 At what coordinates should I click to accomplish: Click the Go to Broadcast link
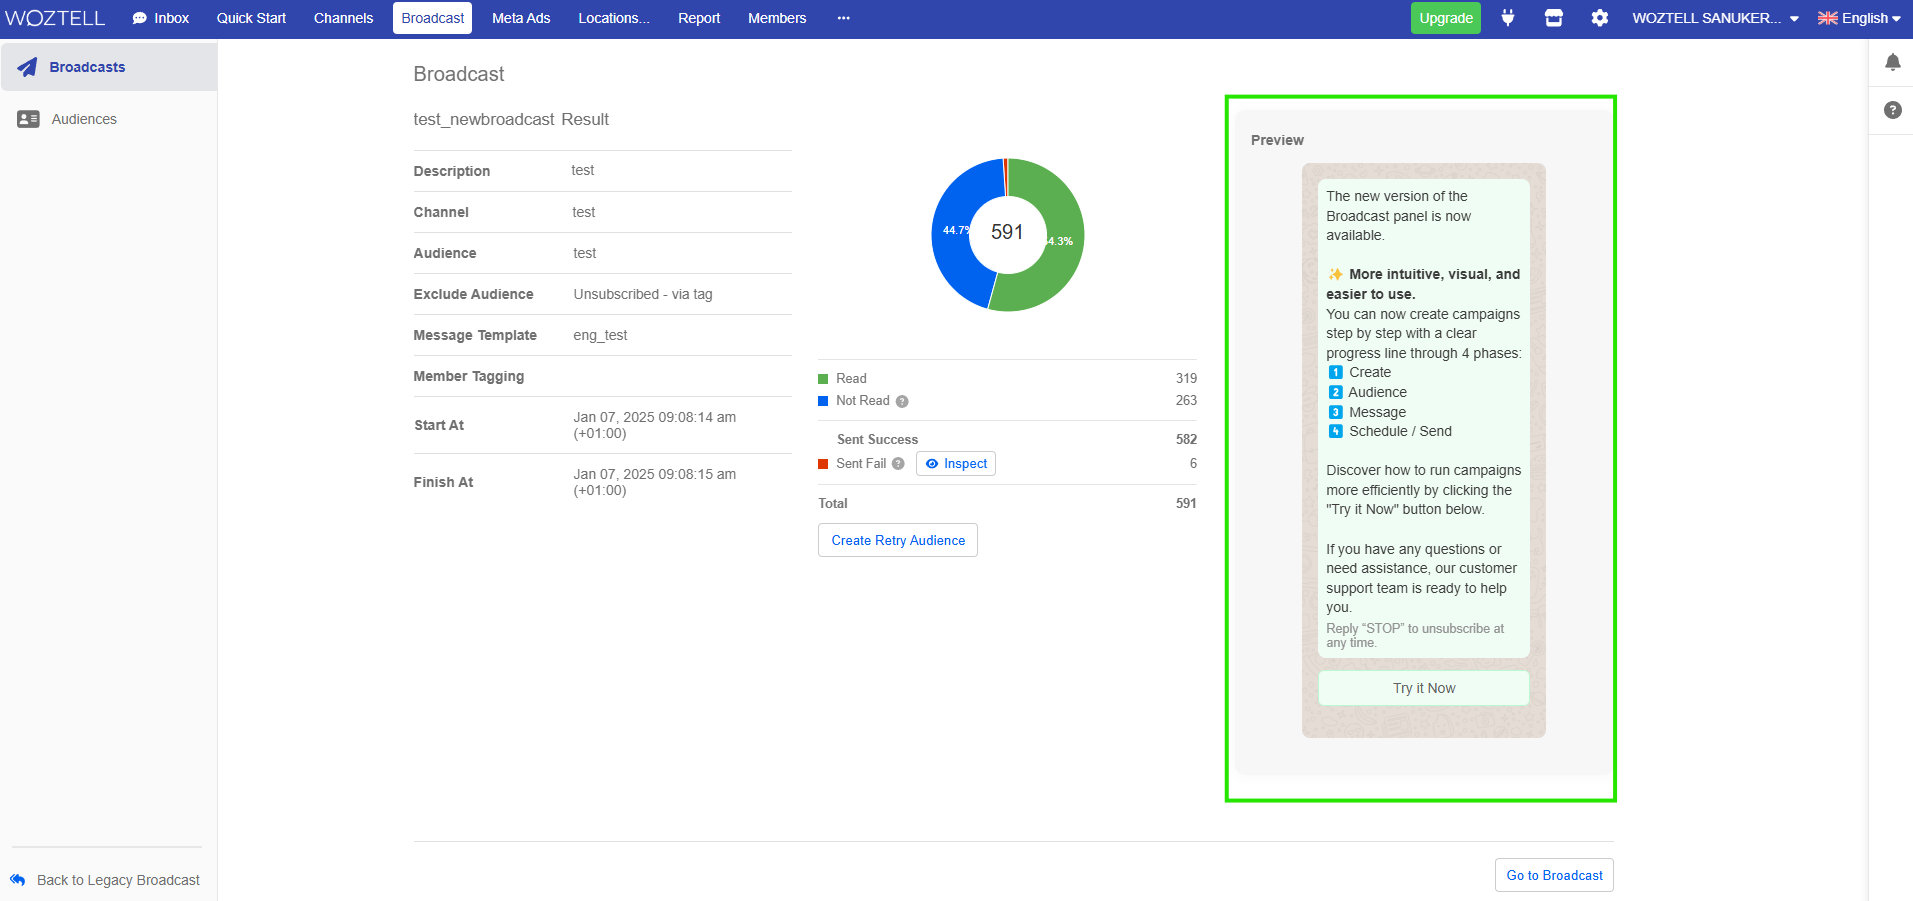[x=1553, y=874]
